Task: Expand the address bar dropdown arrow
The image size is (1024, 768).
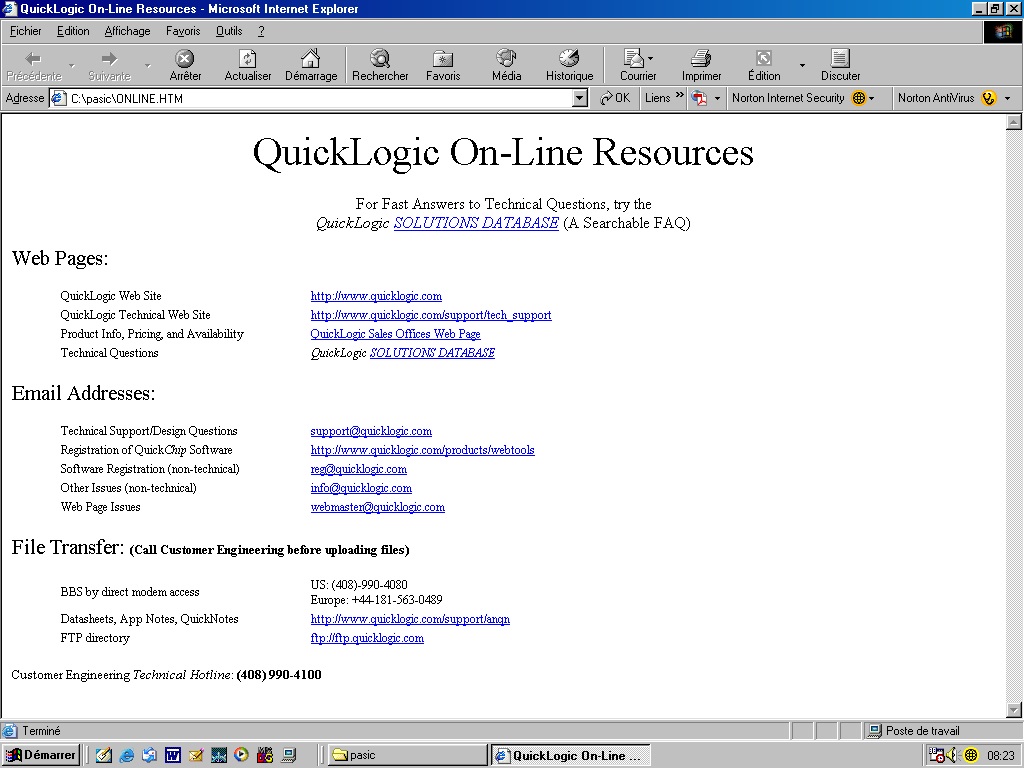Action: tap(580, 98)
